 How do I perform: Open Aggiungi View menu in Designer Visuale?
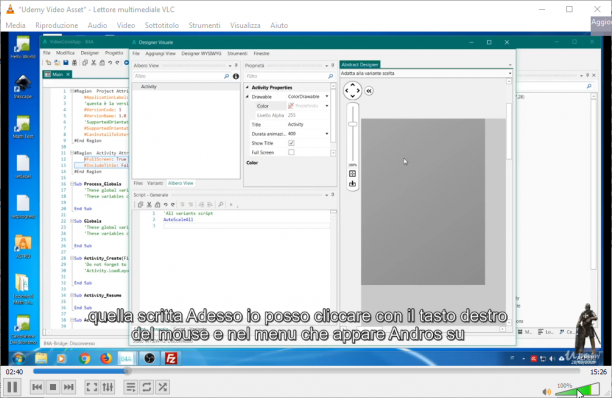tap(160, 53)
